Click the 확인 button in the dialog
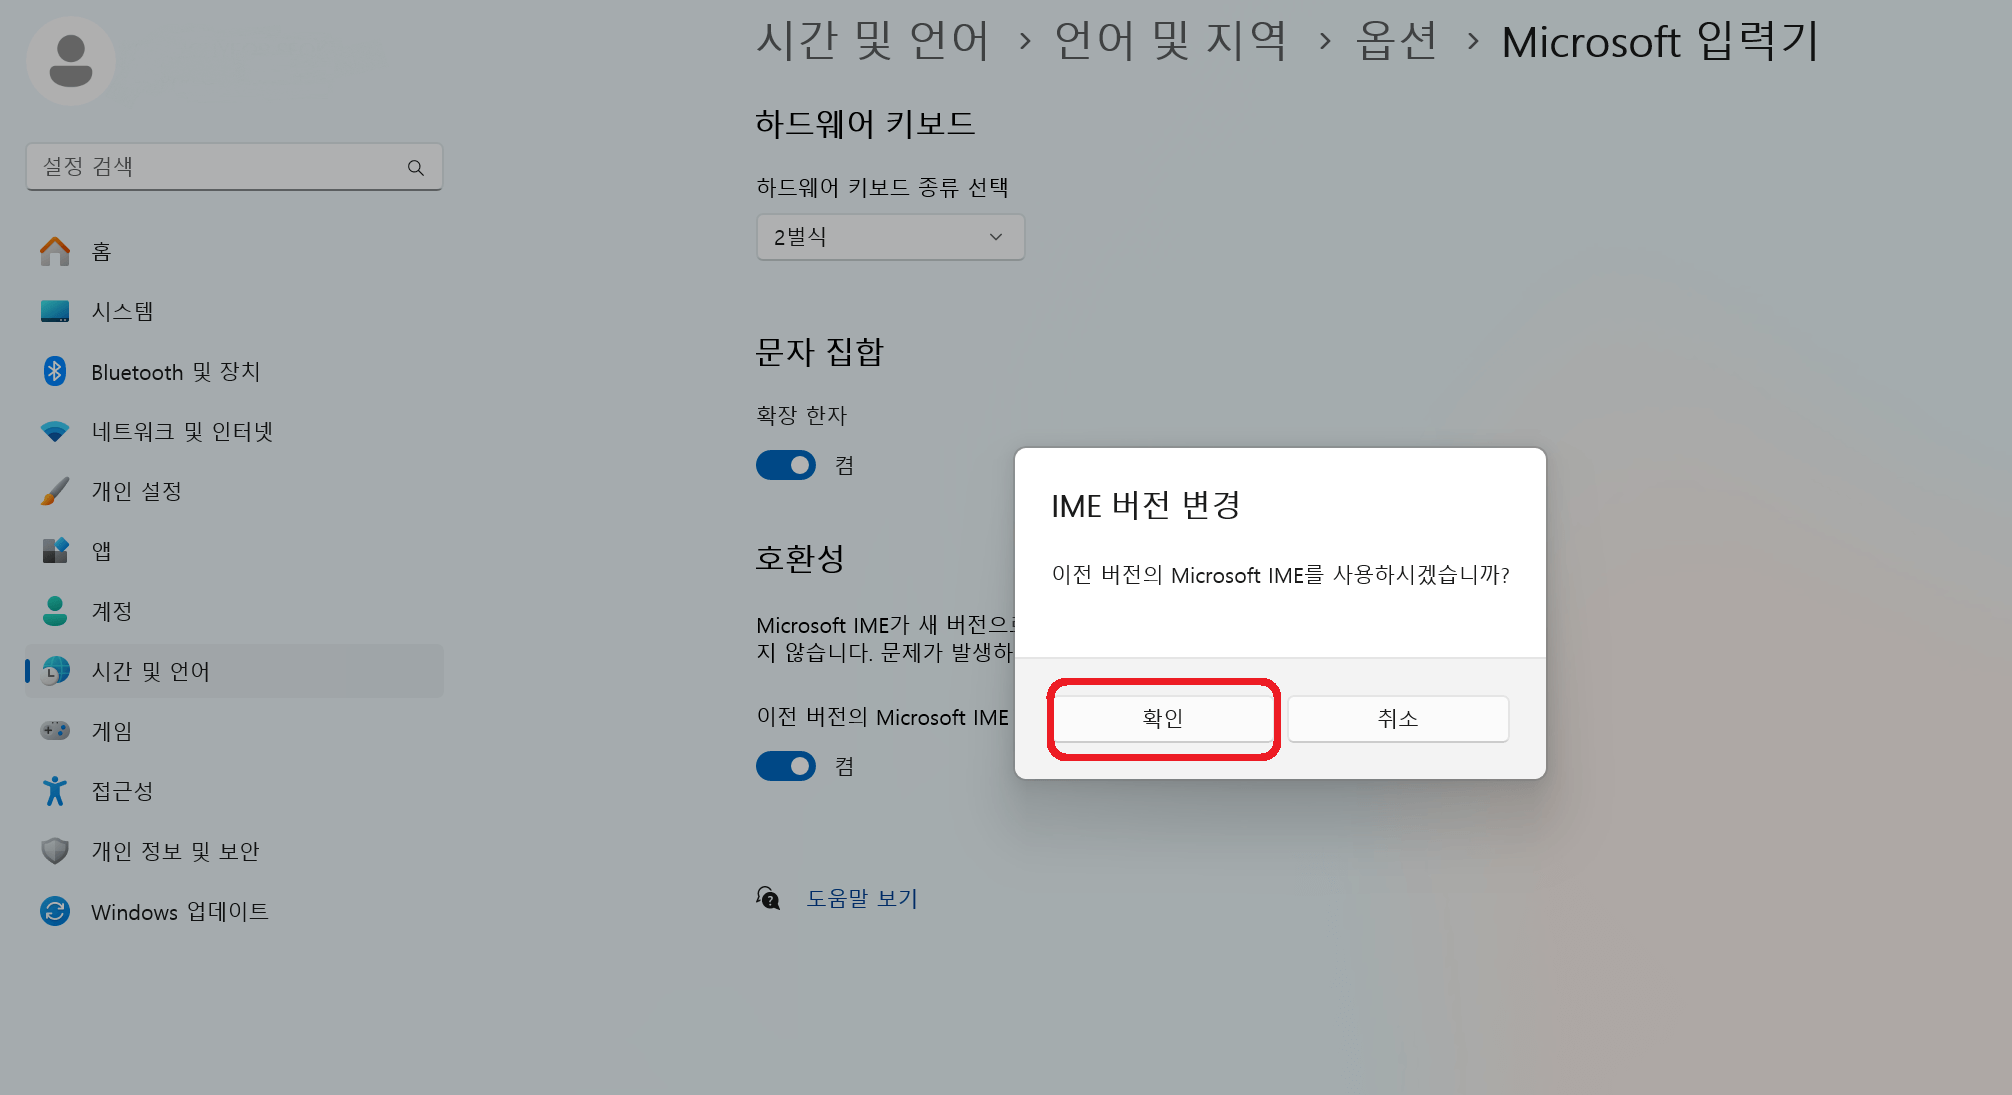This screenshot has height=1095, width=2012. pos(1163,718)
